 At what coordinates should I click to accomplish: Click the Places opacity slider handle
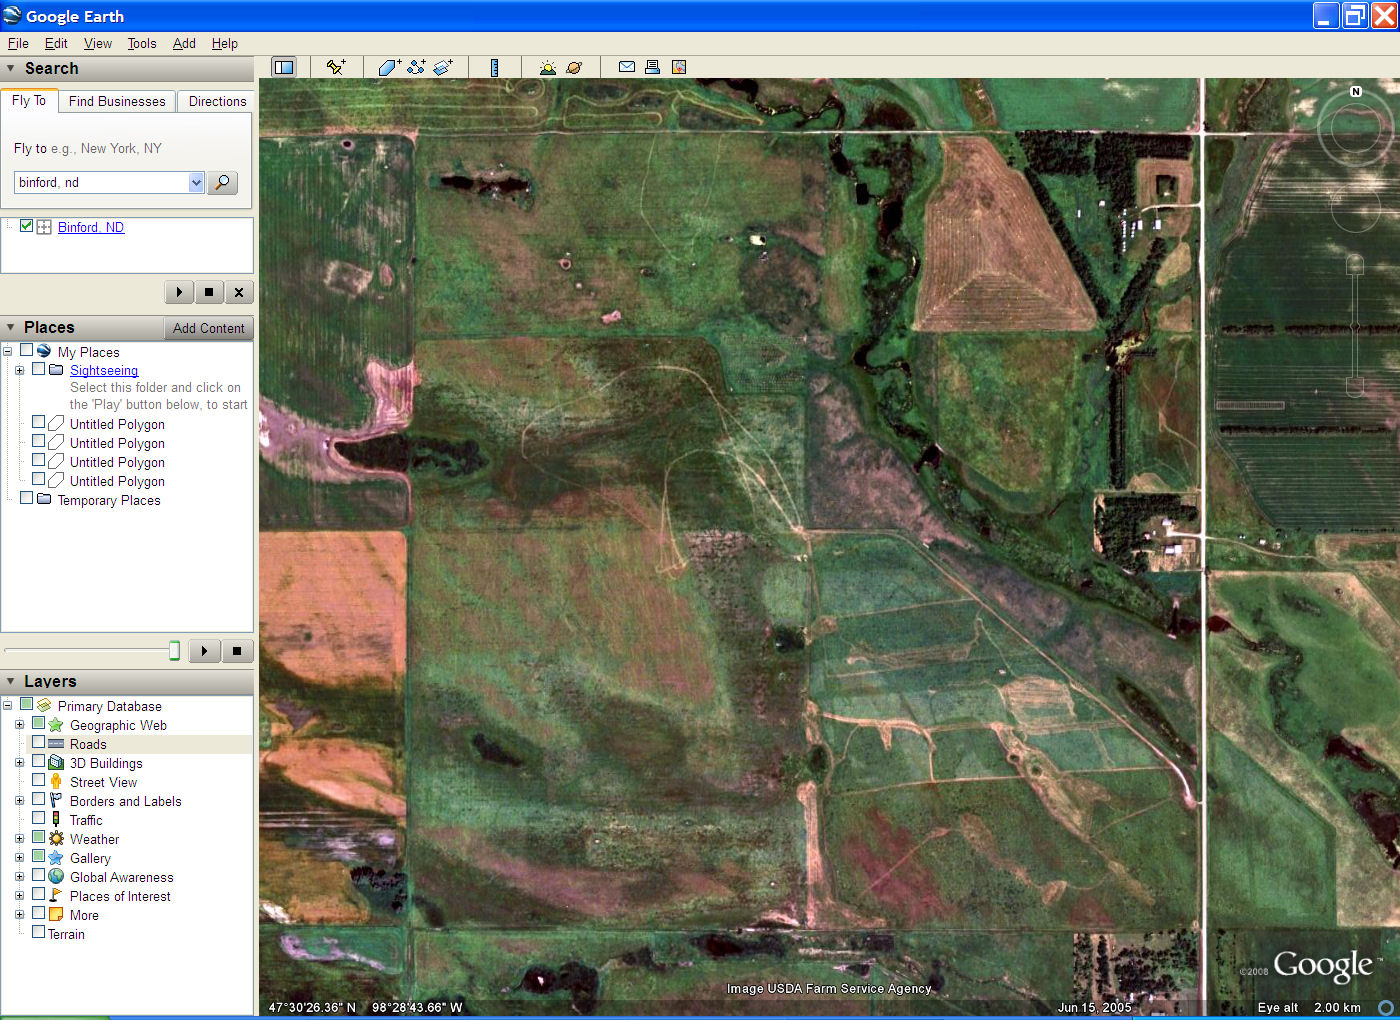(174, 651)
